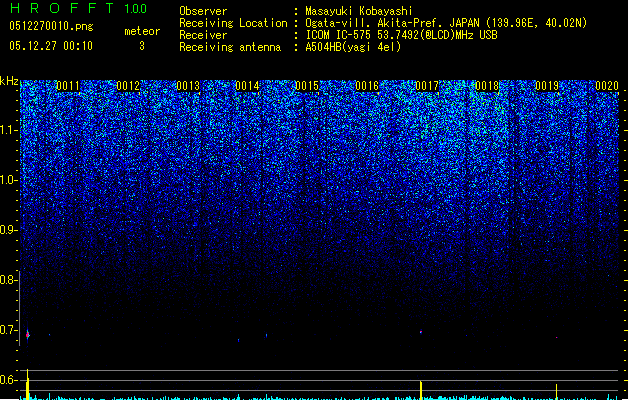629x400 pixels.
Task: Click the meteor count label
Action: point(142,31)
